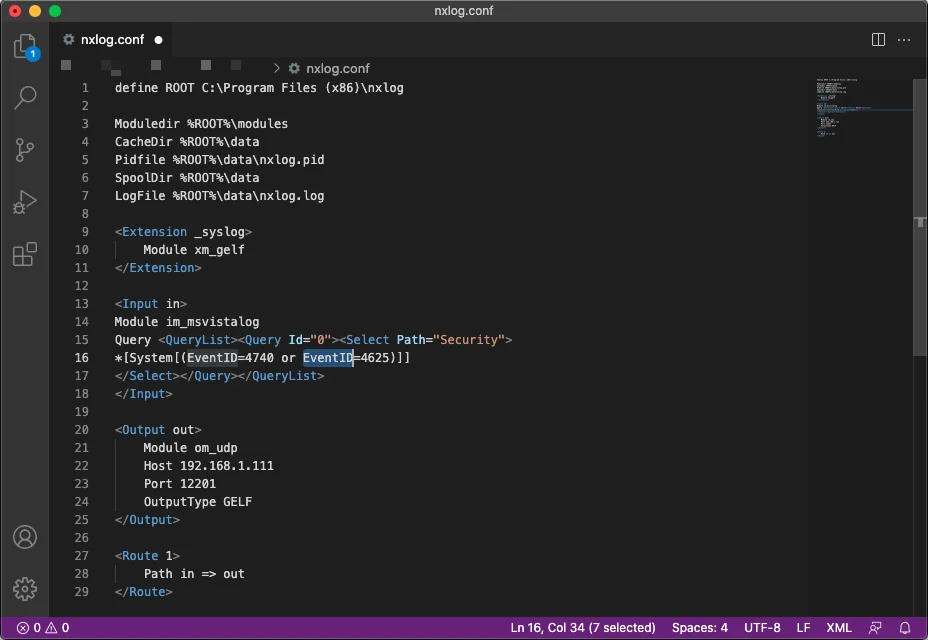Click closing '</Extension>' tag on line 11
This screenshot has width=928, height=640.
(x=158, y=268)
